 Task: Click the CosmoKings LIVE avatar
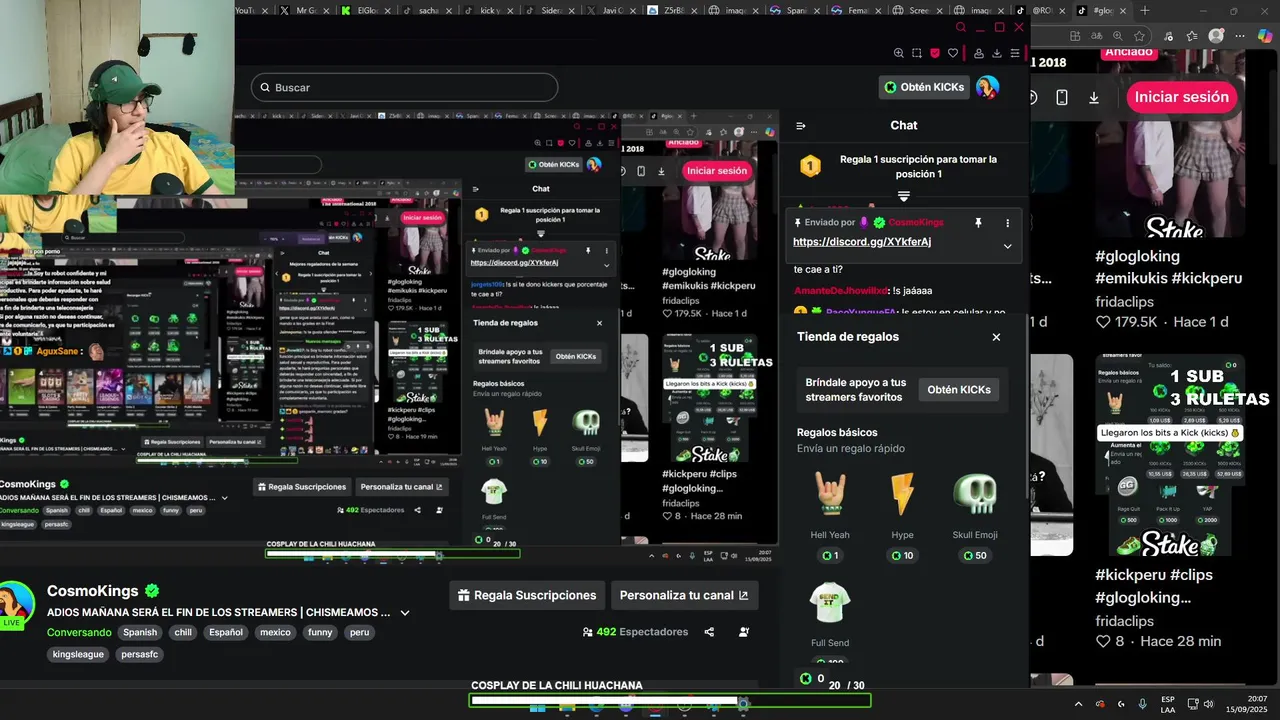pyautogui.click(x=16, y=603)
